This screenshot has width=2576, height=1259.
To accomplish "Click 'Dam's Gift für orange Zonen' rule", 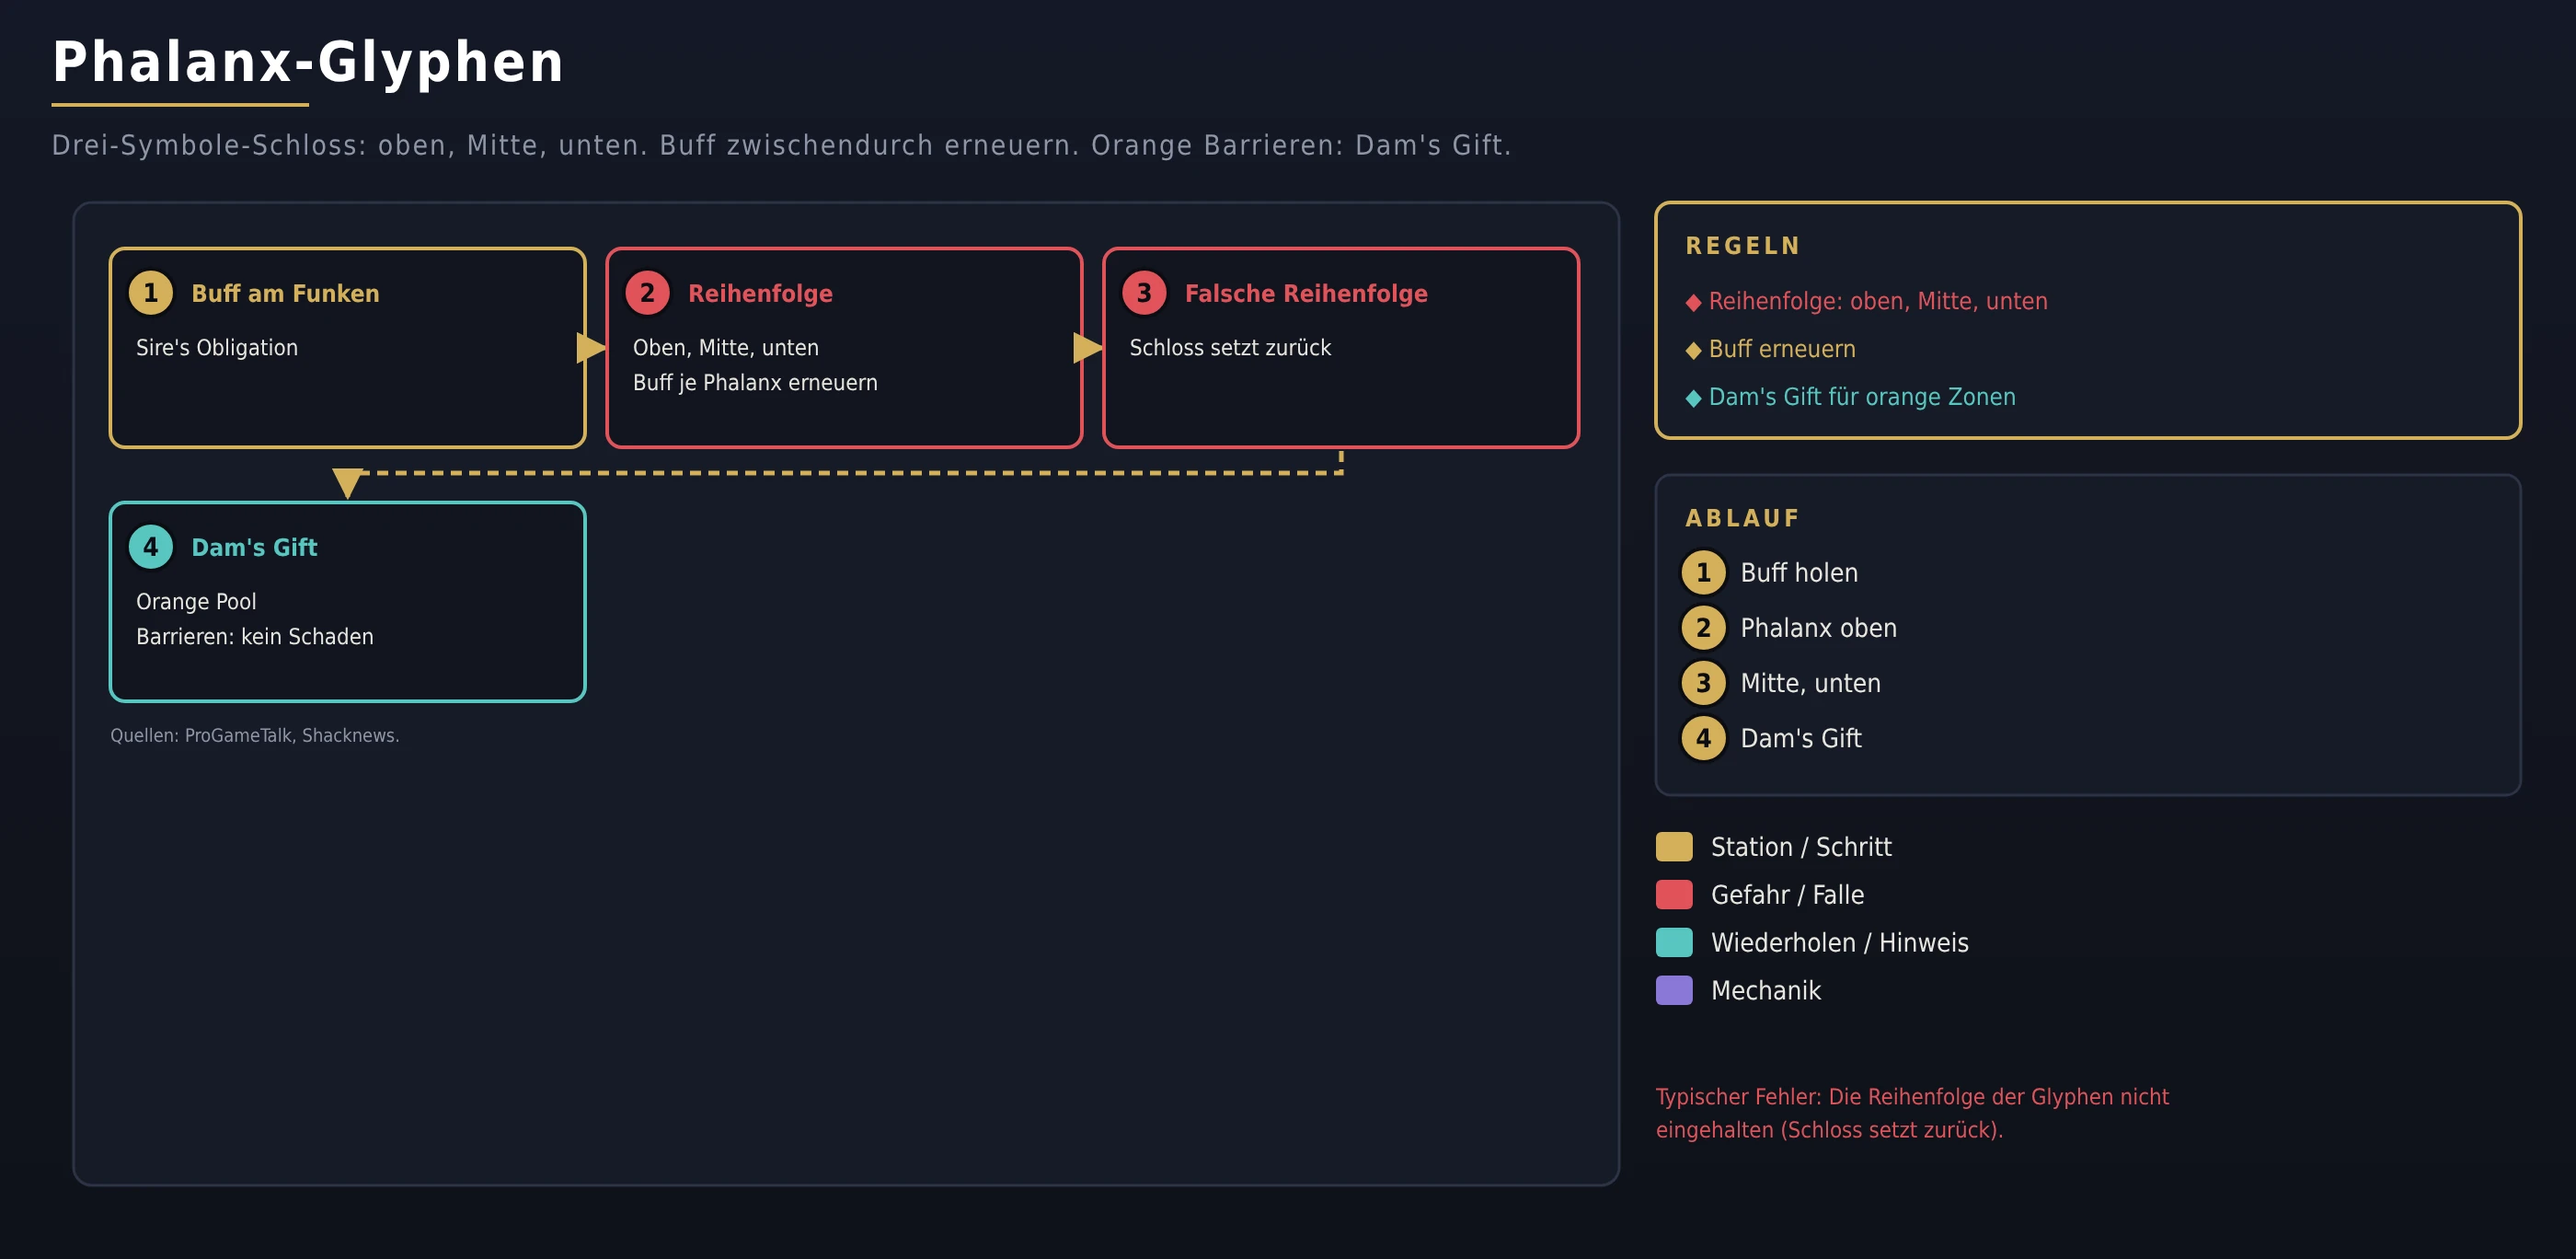I will pyautogui.click(x=1862, y=397).
